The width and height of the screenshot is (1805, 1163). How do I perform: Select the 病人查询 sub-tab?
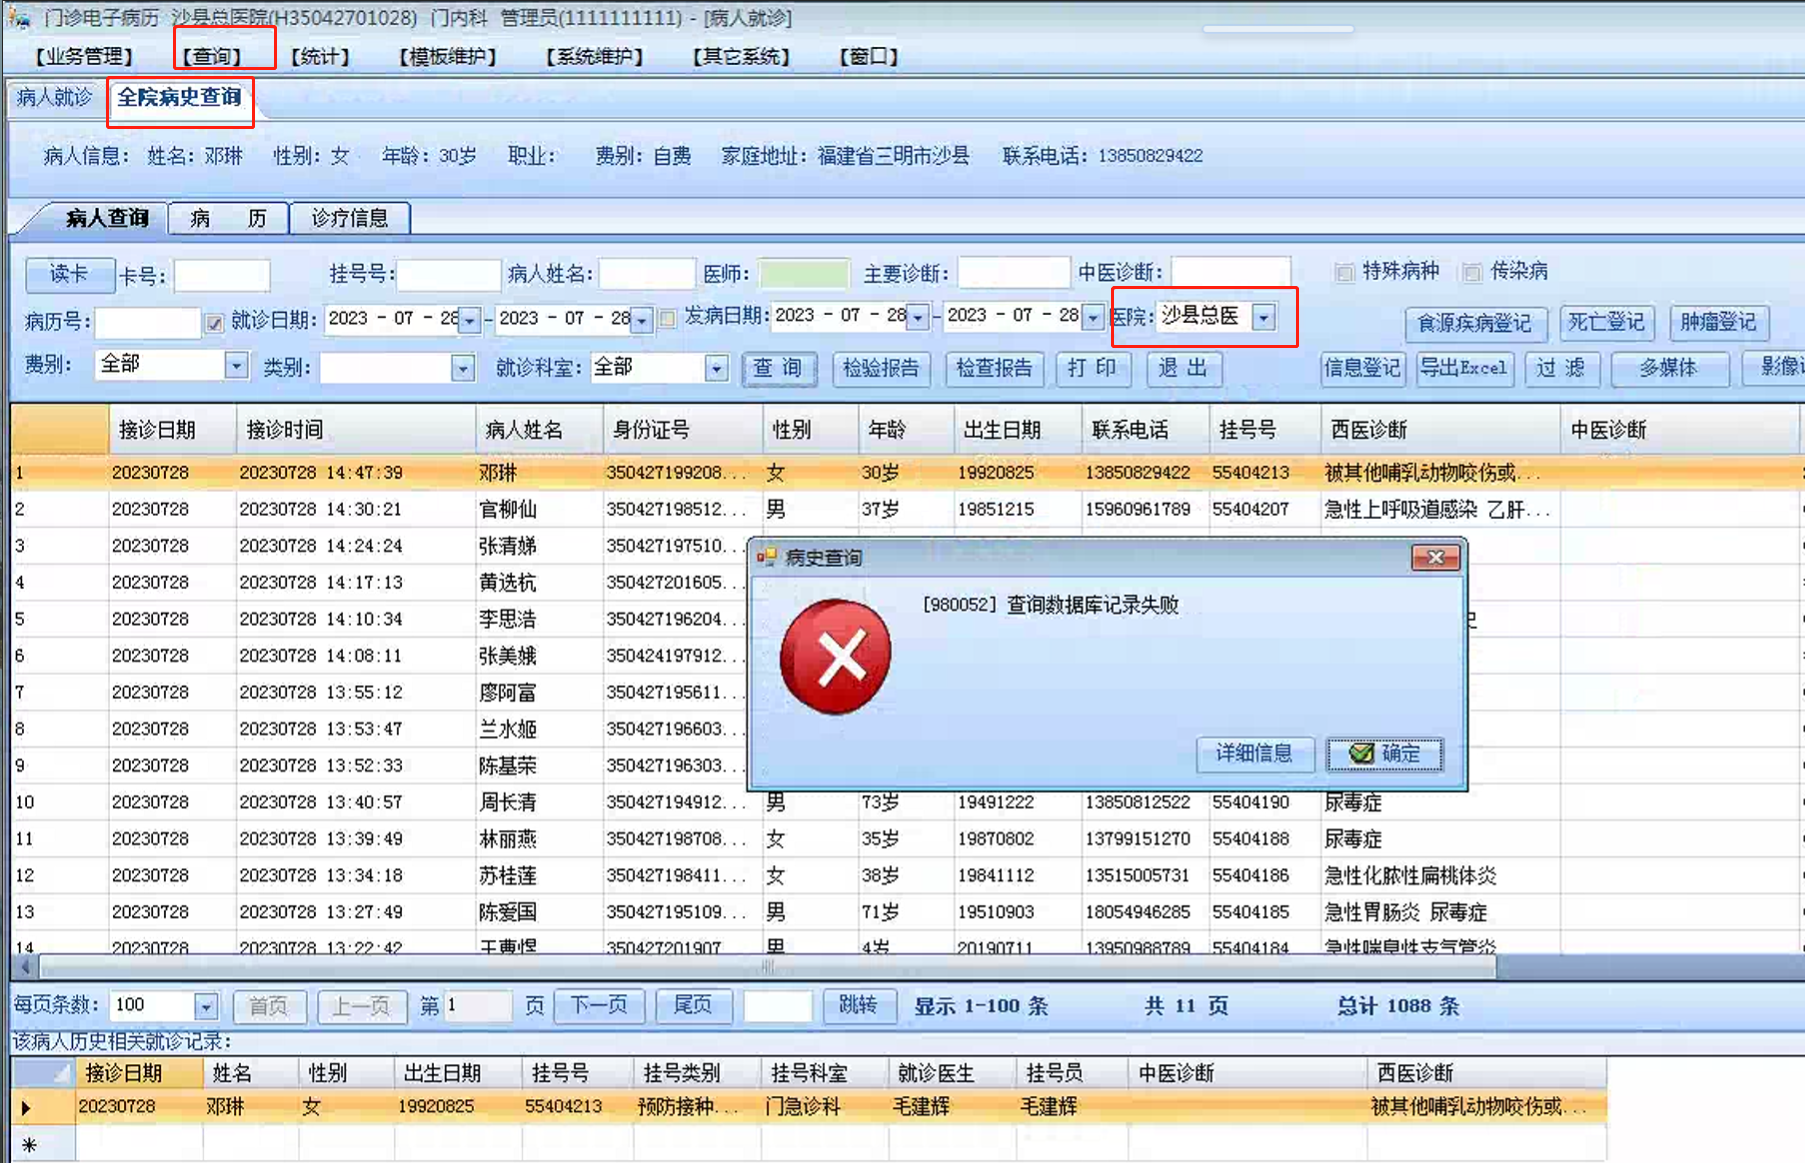tap(107, 218)
